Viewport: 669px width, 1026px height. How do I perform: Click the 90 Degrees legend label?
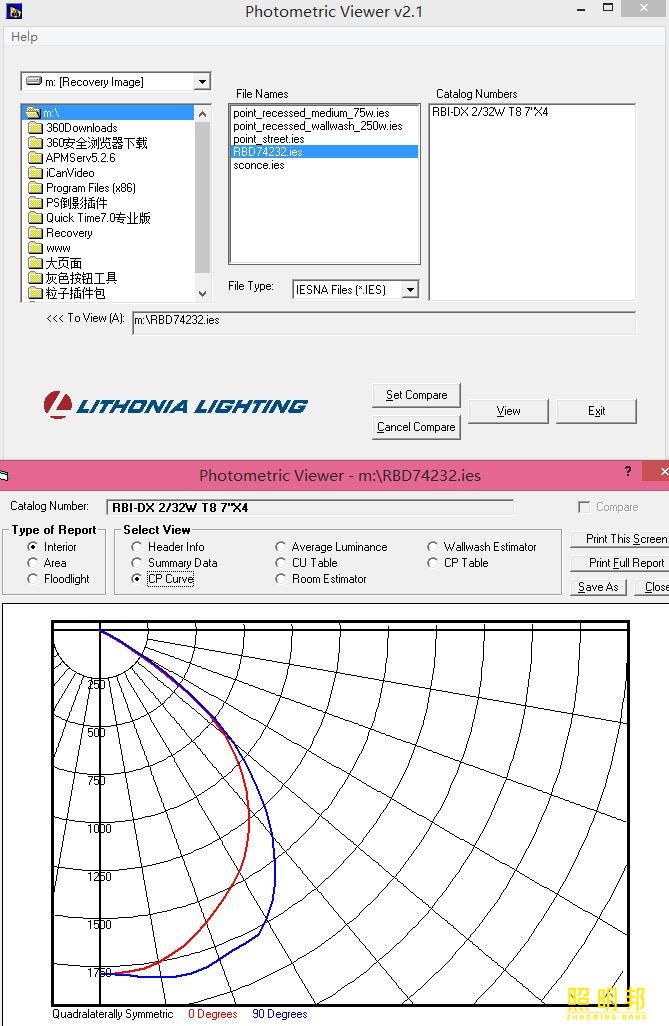[x=280, y=1014]
